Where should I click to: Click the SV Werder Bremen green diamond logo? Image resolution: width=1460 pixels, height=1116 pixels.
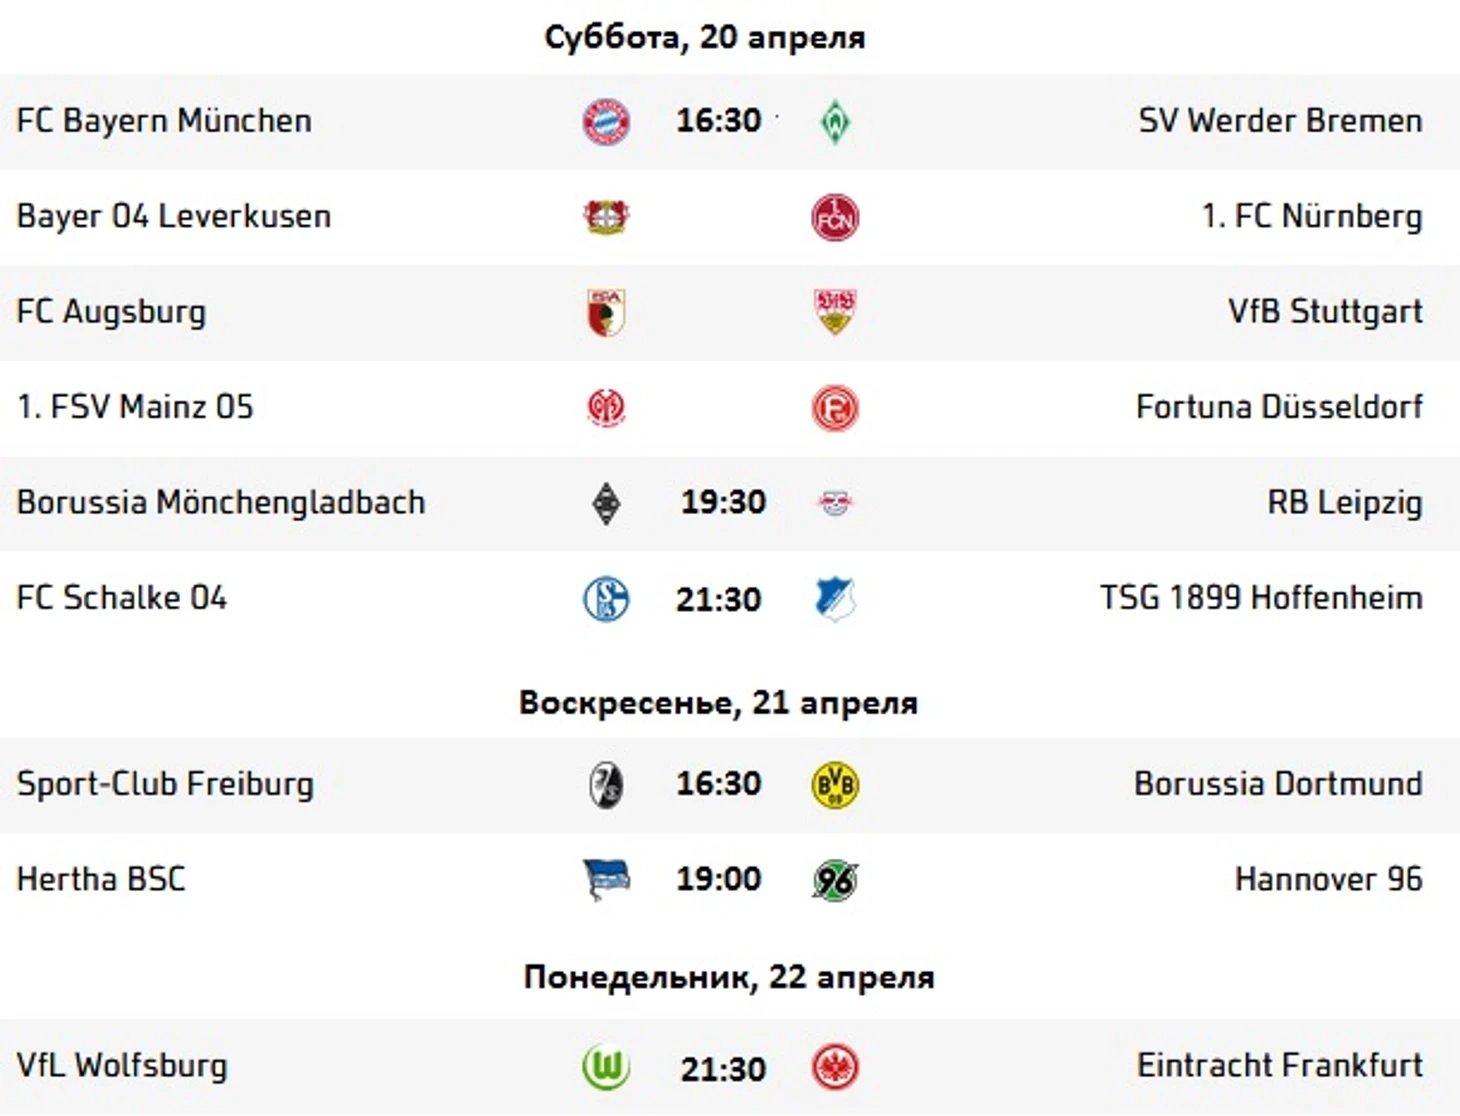pos(835,122)
